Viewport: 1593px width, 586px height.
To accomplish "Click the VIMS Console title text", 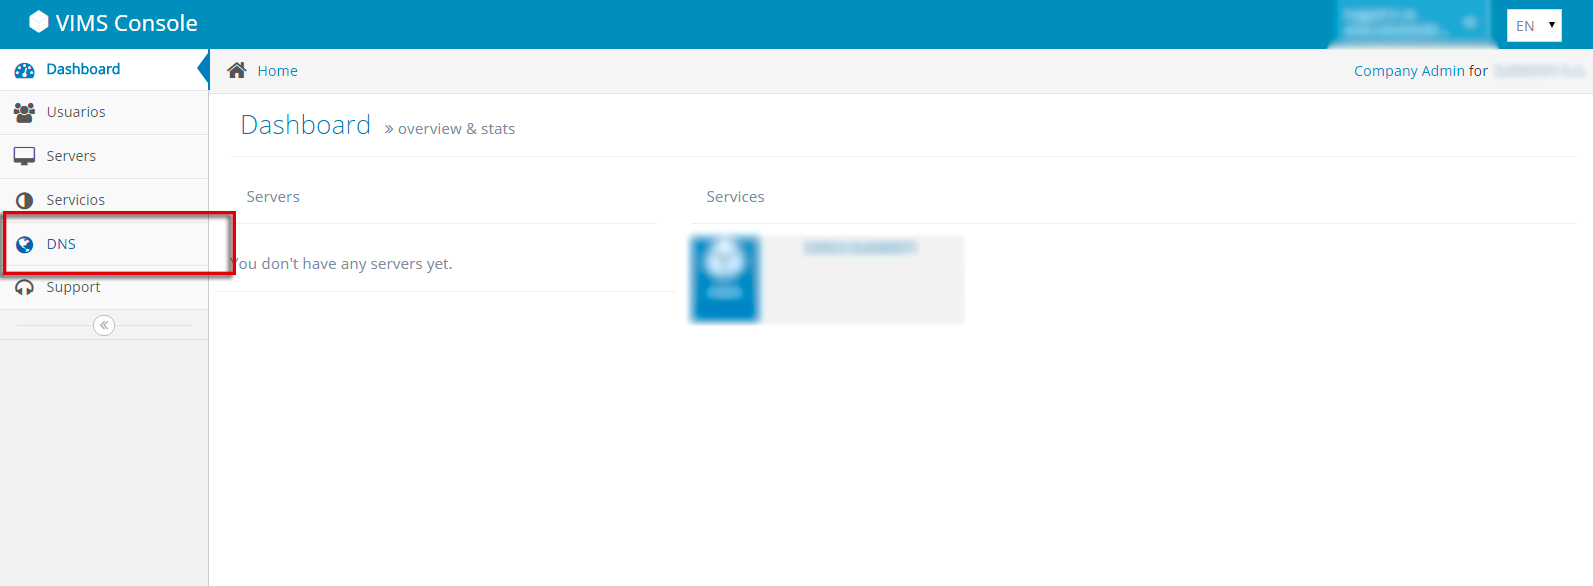I will 127,23.
